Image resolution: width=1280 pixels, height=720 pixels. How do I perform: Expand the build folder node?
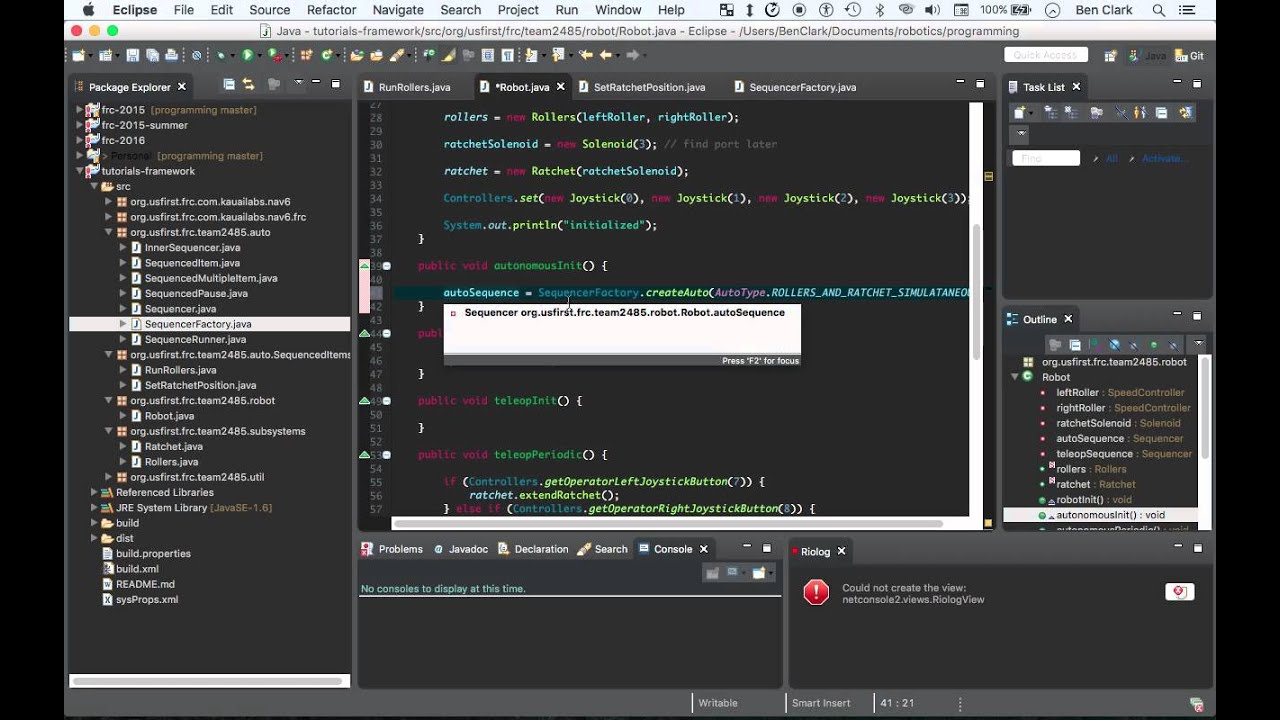[94, 523]
